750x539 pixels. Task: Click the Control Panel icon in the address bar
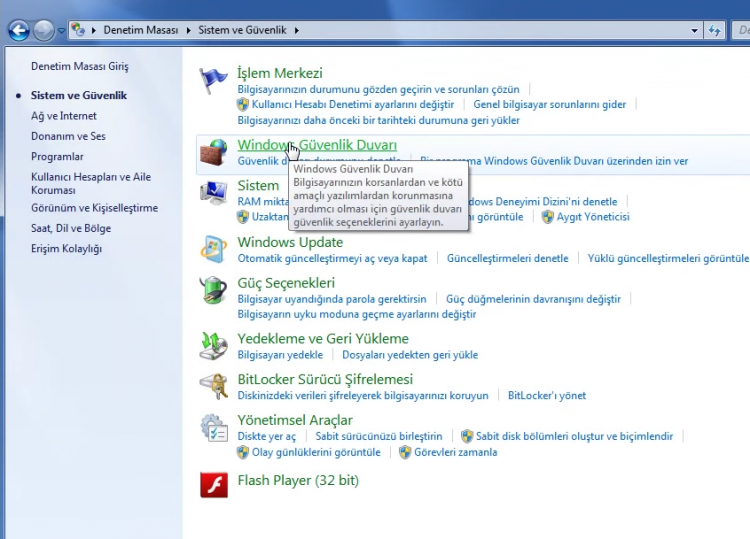78,30
